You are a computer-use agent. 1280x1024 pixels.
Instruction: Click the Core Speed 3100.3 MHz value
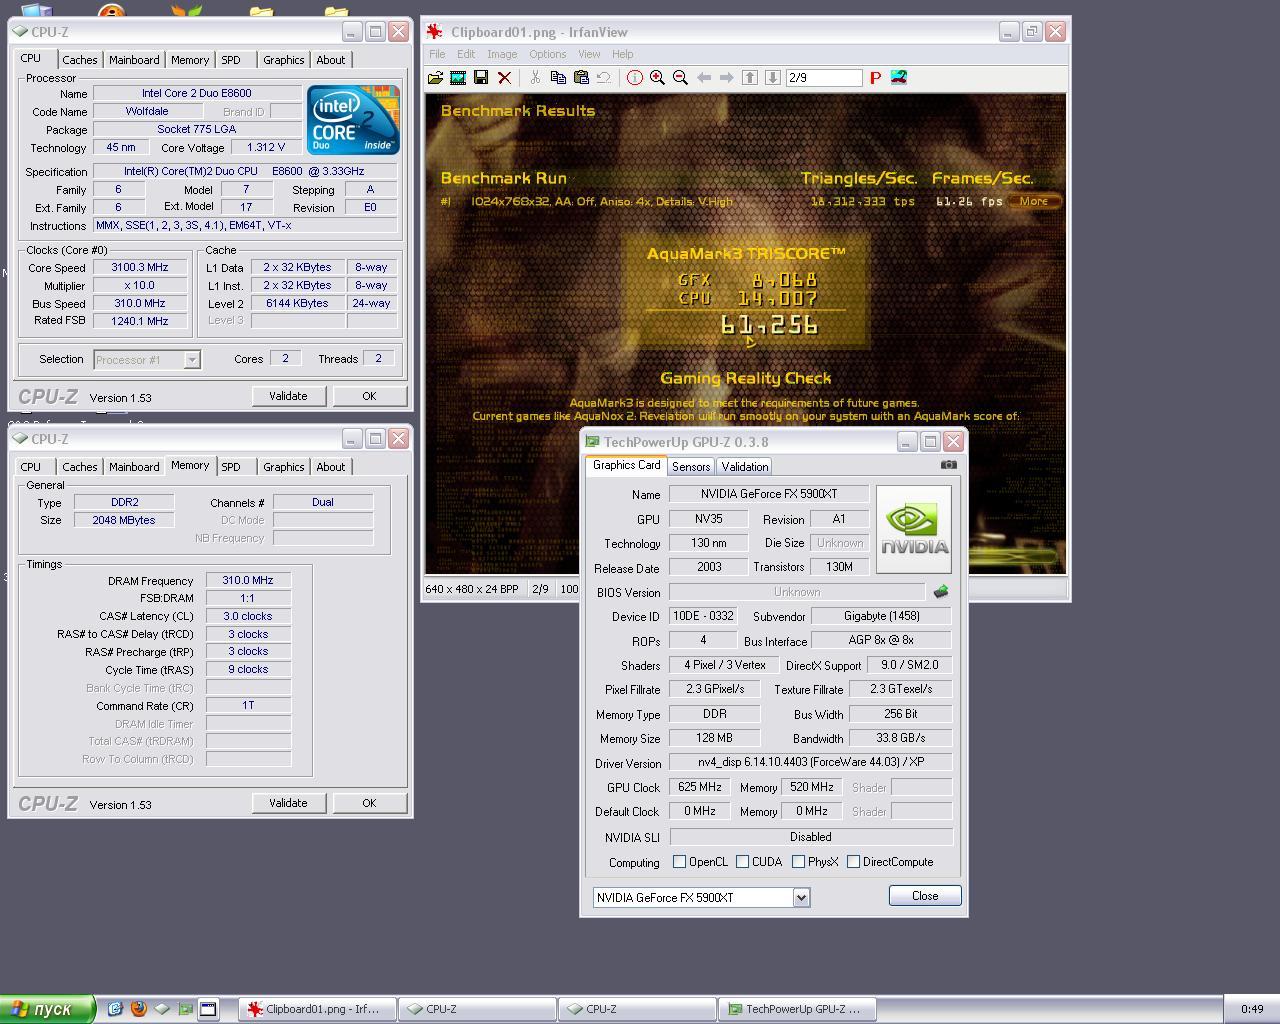[141, 268]
